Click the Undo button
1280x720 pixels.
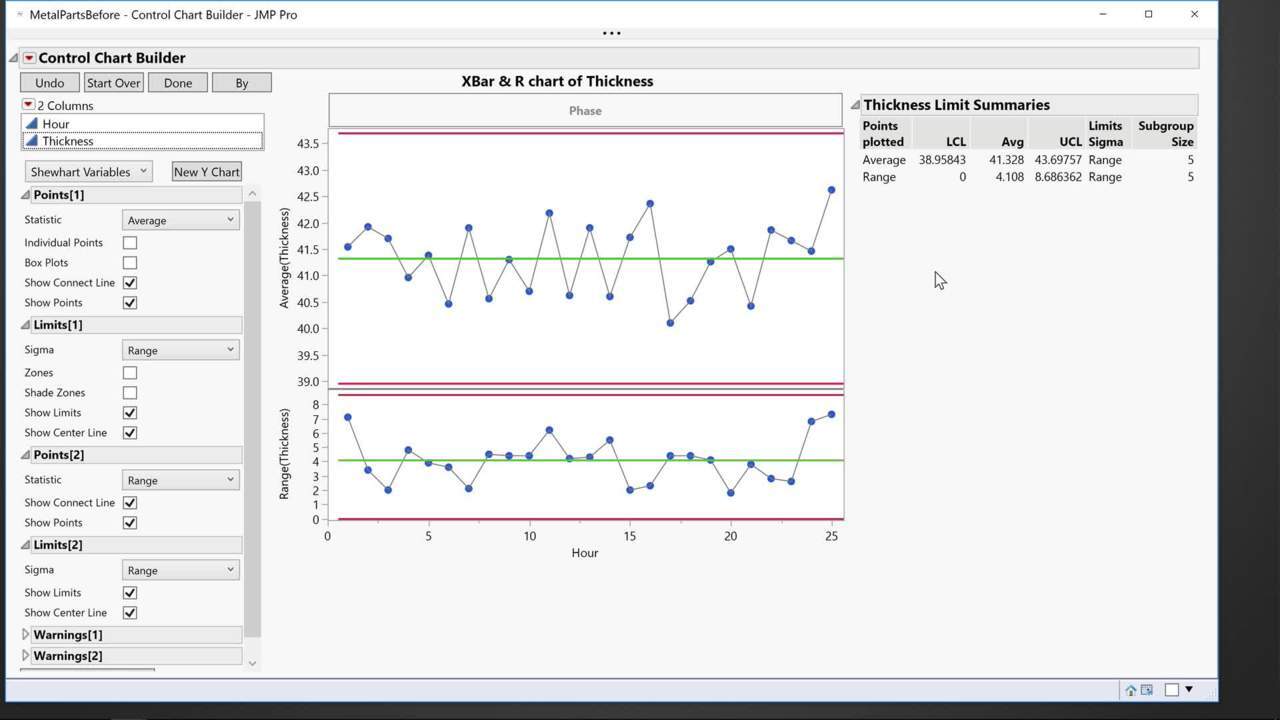pos(49,83)
